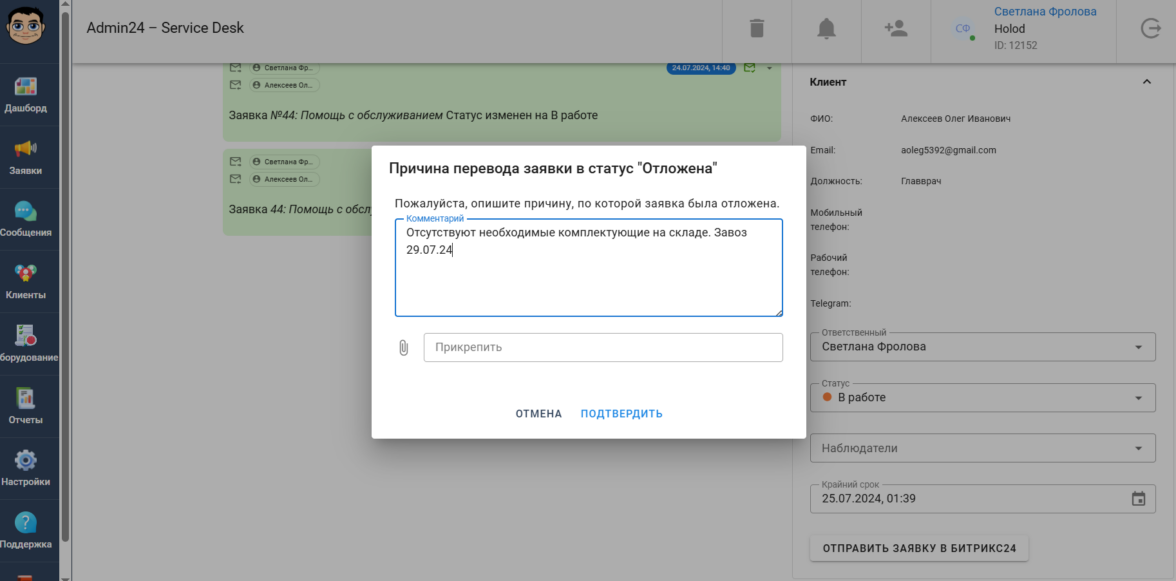Open calendar picker for Крайний срок
Image resolution: width=1176 pixels, height=581 pixels.
tap(1137, 499)
